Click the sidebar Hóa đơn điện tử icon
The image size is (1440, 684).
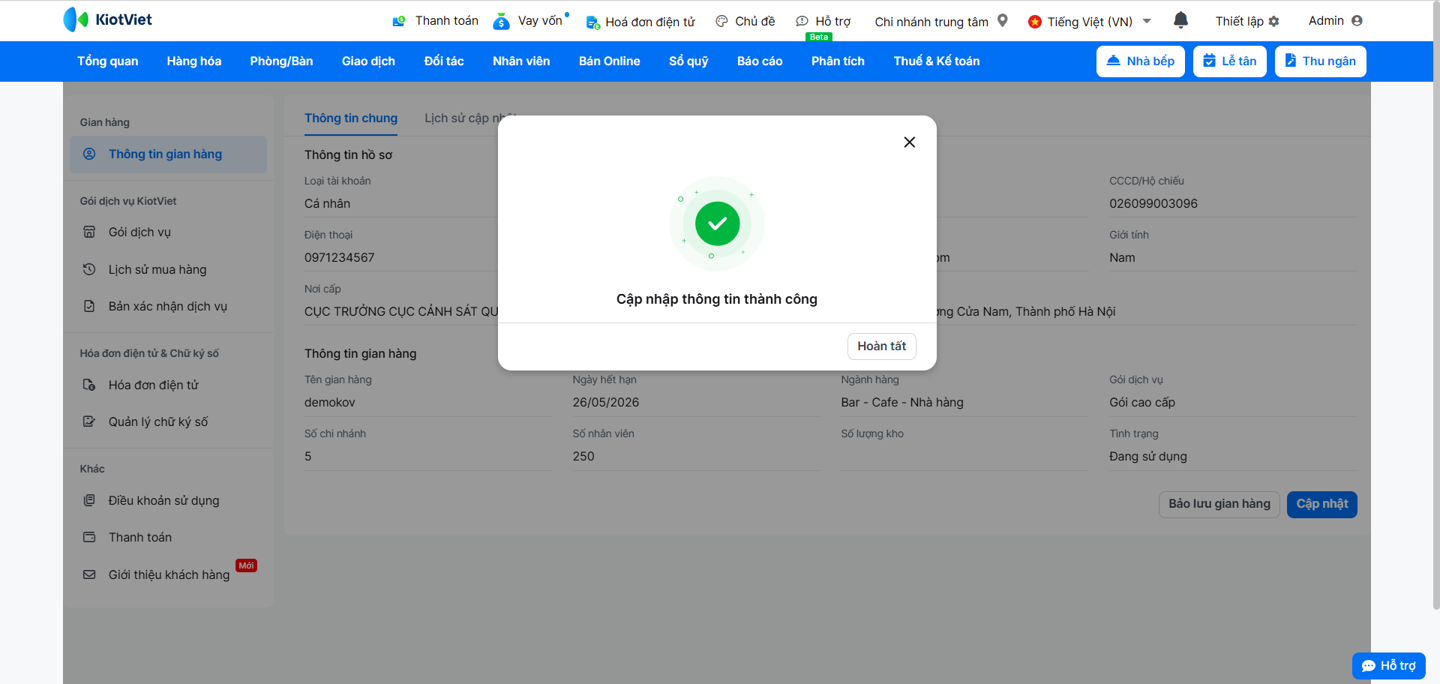[89, 385]
